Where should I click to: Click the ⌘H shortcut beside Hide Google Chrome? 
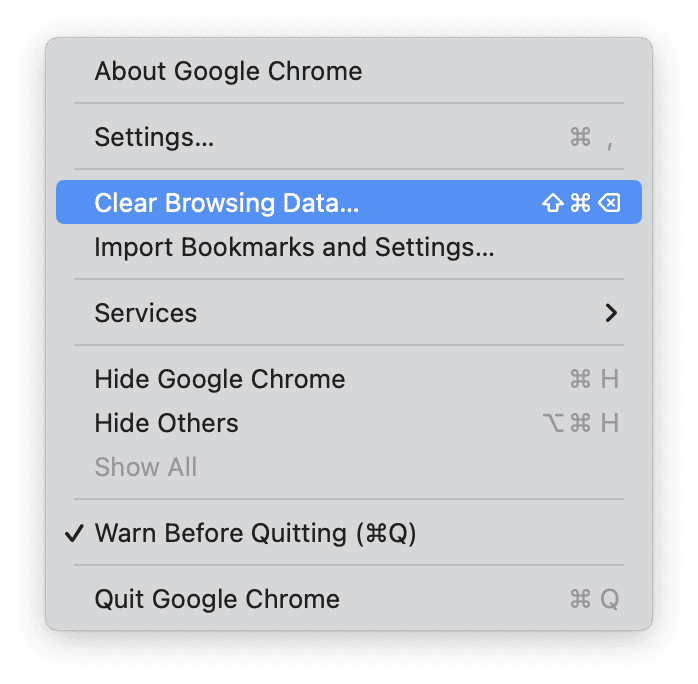click(594, 380)
